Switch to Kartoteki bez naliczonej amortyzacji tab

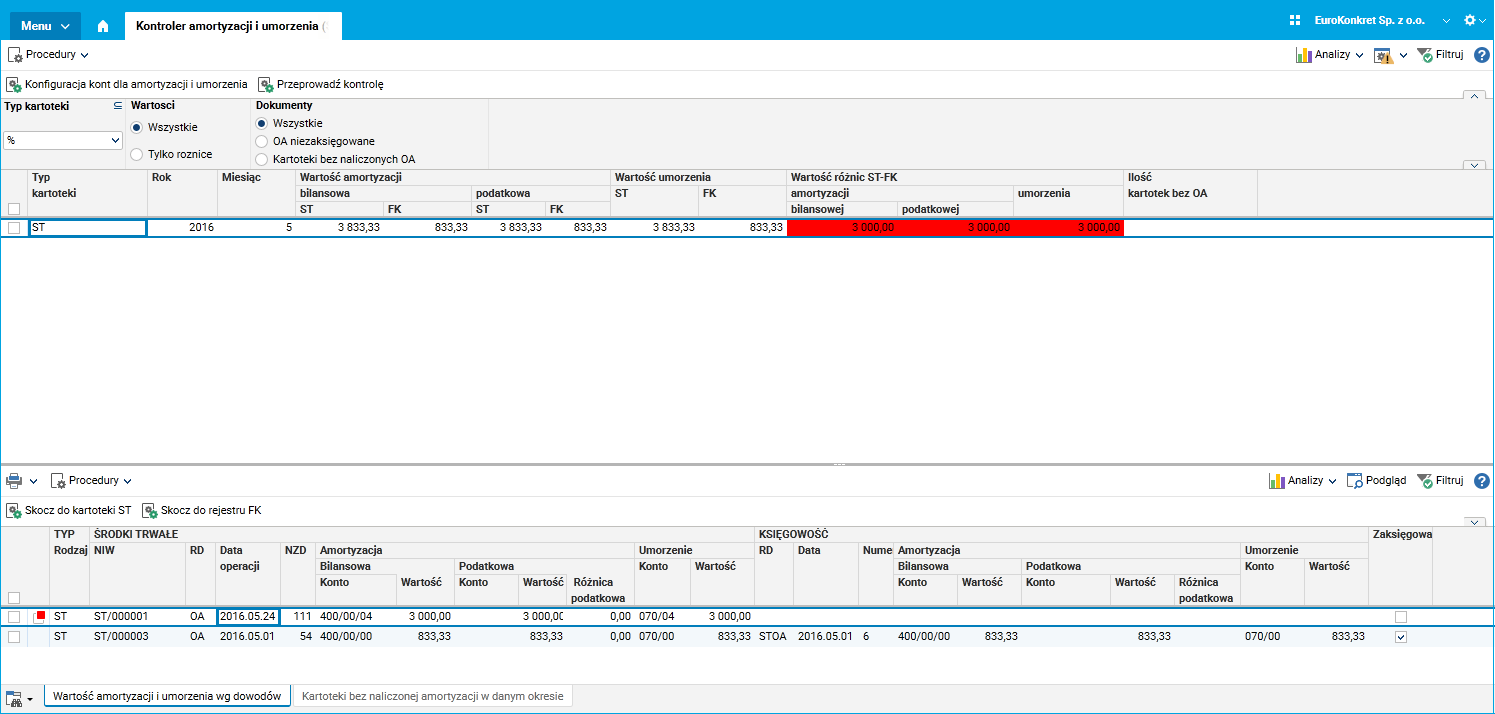[432, 696]
